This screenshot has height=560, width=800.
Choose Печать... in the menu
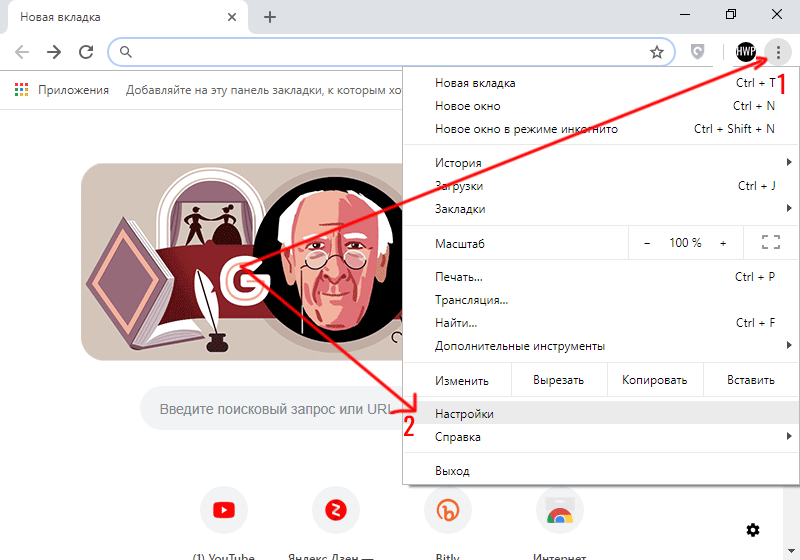point(601,277)
